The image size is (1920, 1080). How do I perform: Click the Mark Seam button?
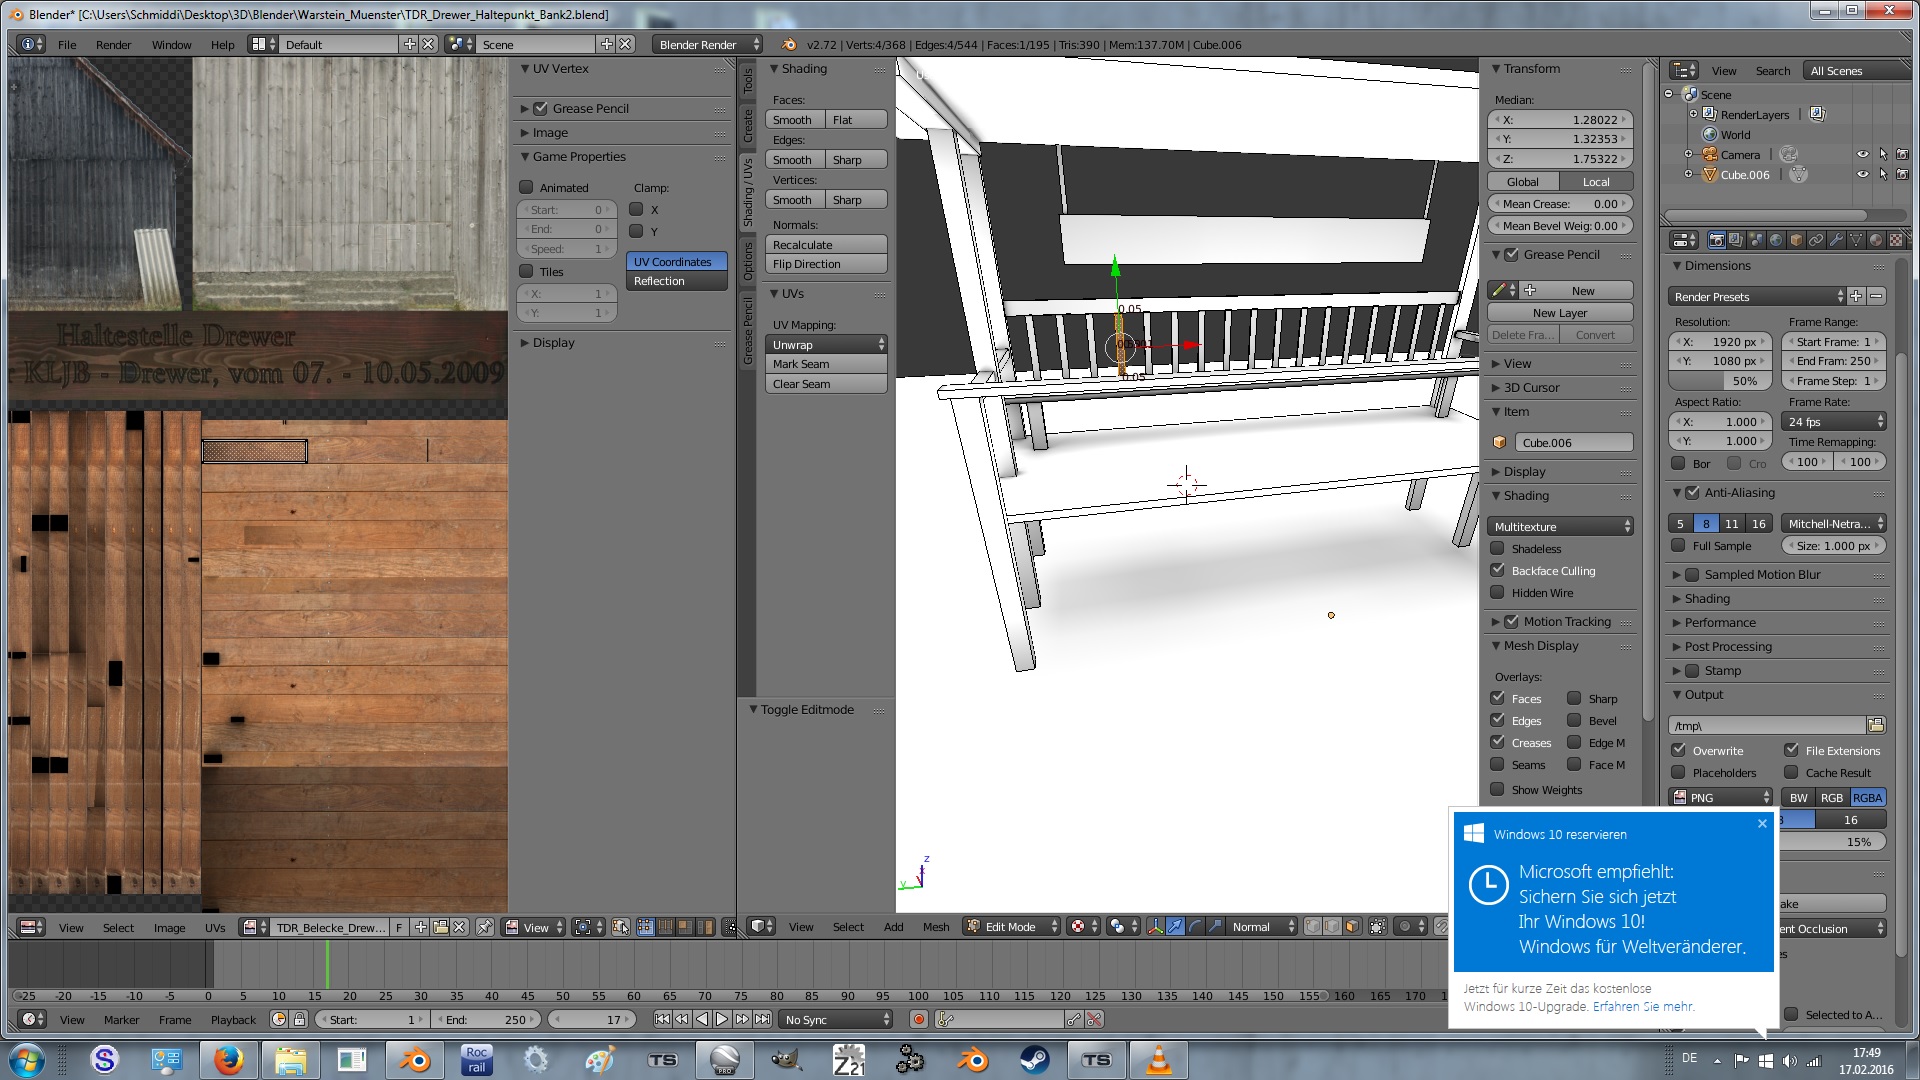coord(826,364)
